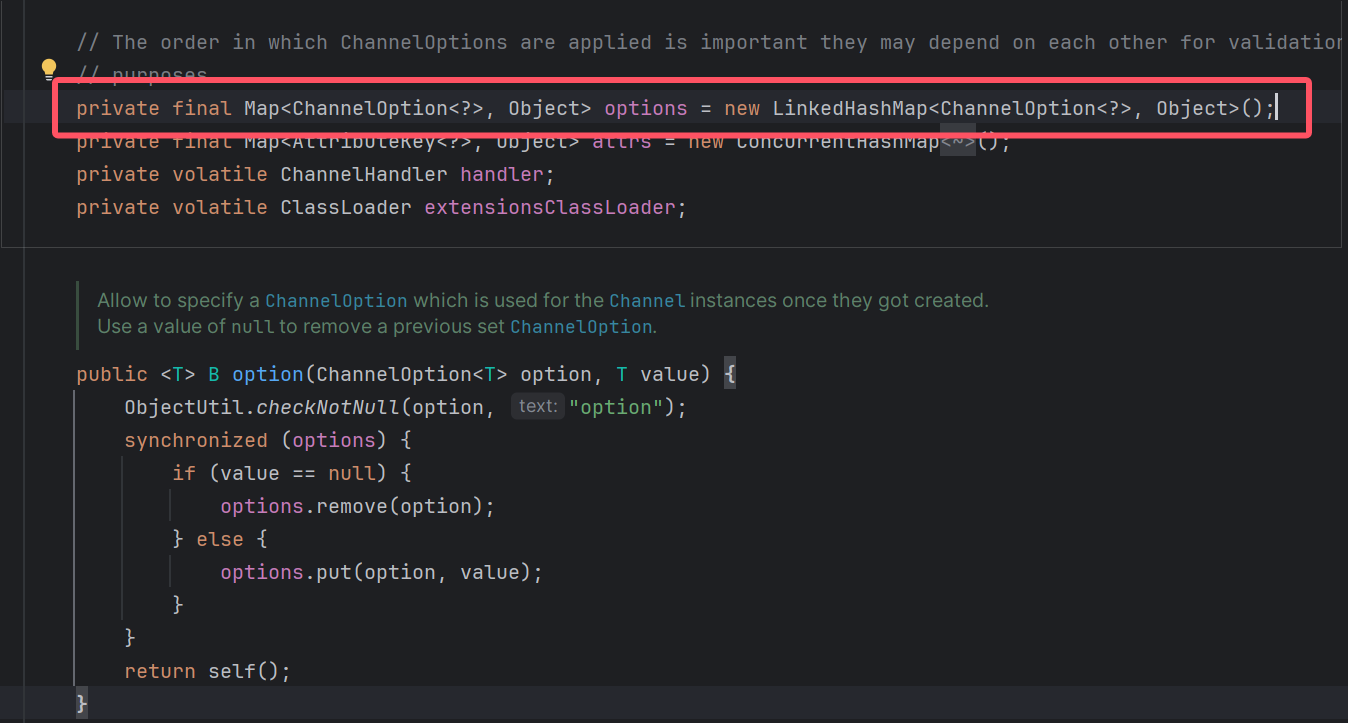
Task: Click the self() call in the return statement
Action: click(244, 671)
